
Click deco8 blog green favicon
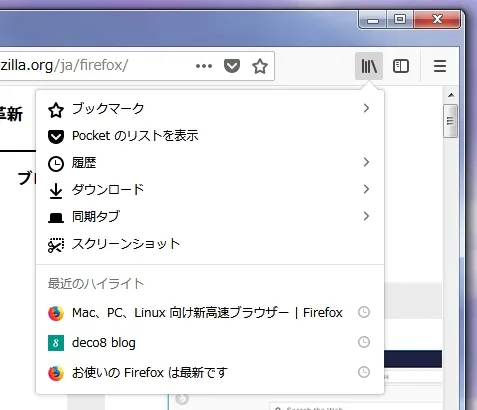point(56,343)
